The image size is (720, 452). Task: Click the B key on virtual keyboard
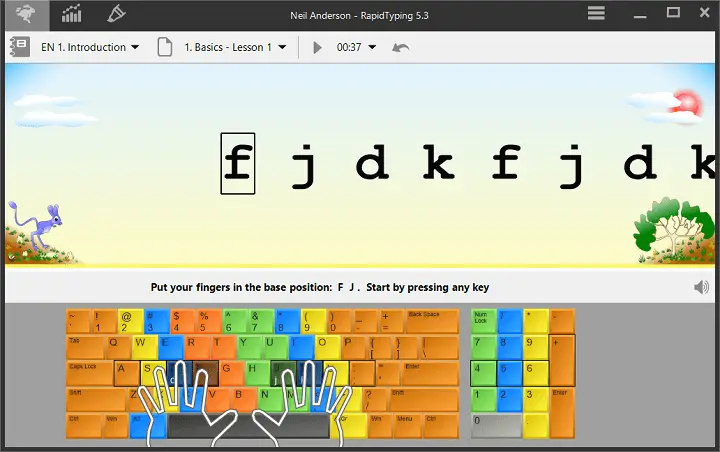pos(244,399)
